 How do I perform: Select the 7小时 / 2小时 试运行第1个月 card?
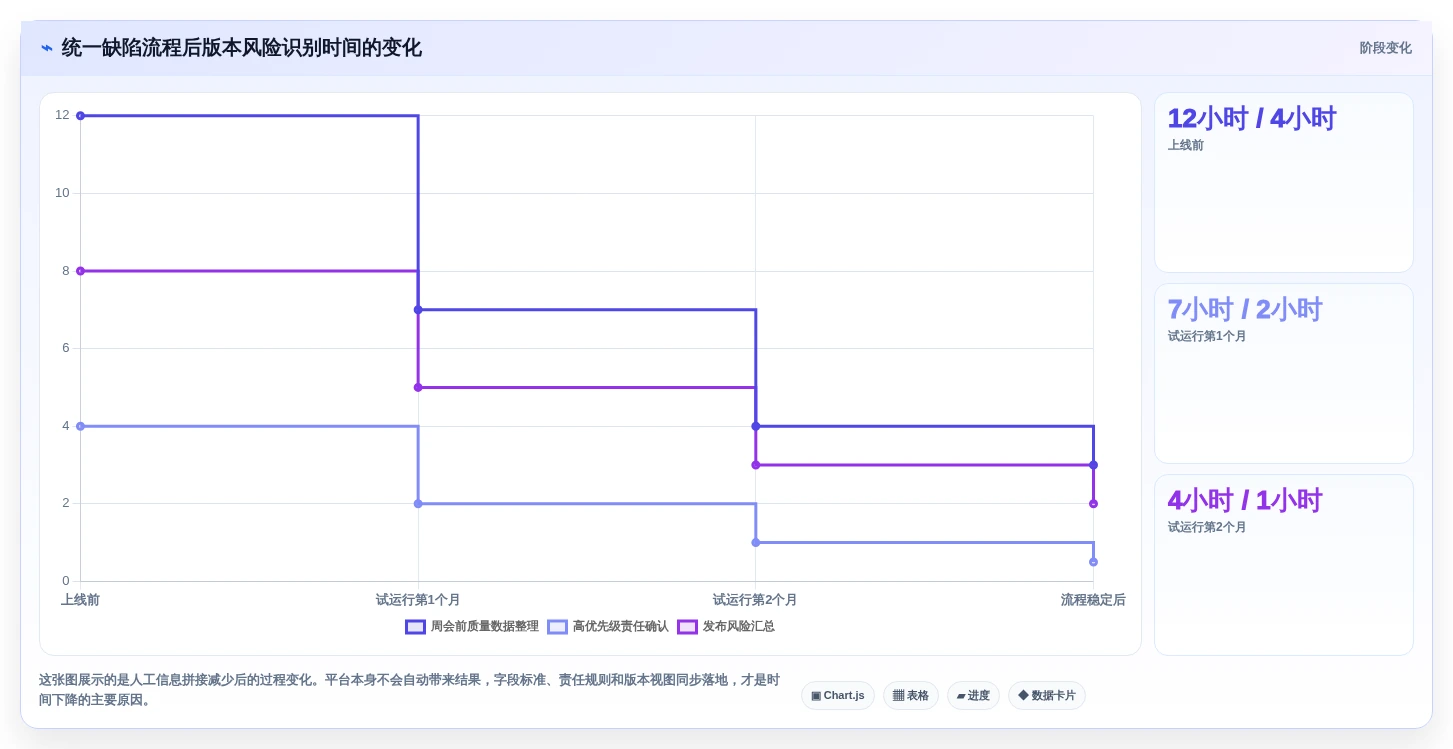tap(1284, 374)
